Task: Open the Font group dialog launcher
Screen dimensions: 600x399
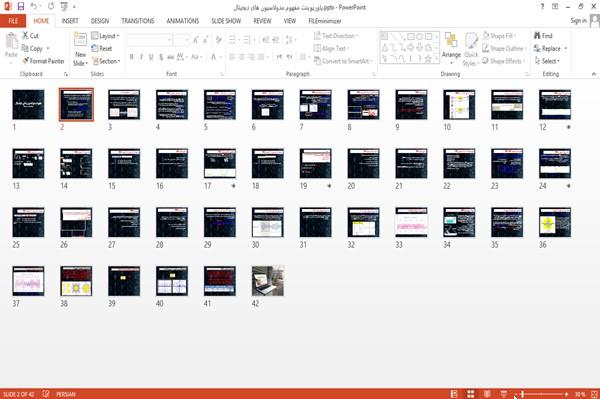Action: tap(222, 74)
